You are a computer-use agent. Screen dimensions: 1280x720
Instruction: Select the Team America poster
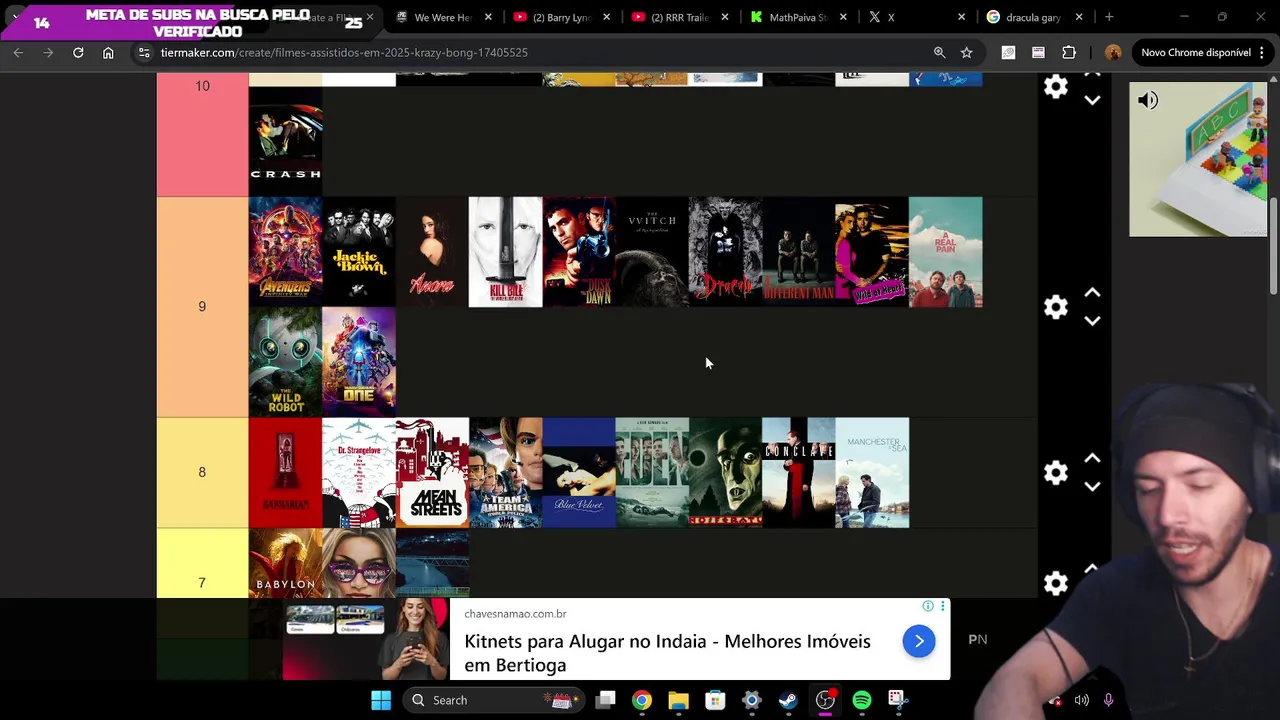506,473
